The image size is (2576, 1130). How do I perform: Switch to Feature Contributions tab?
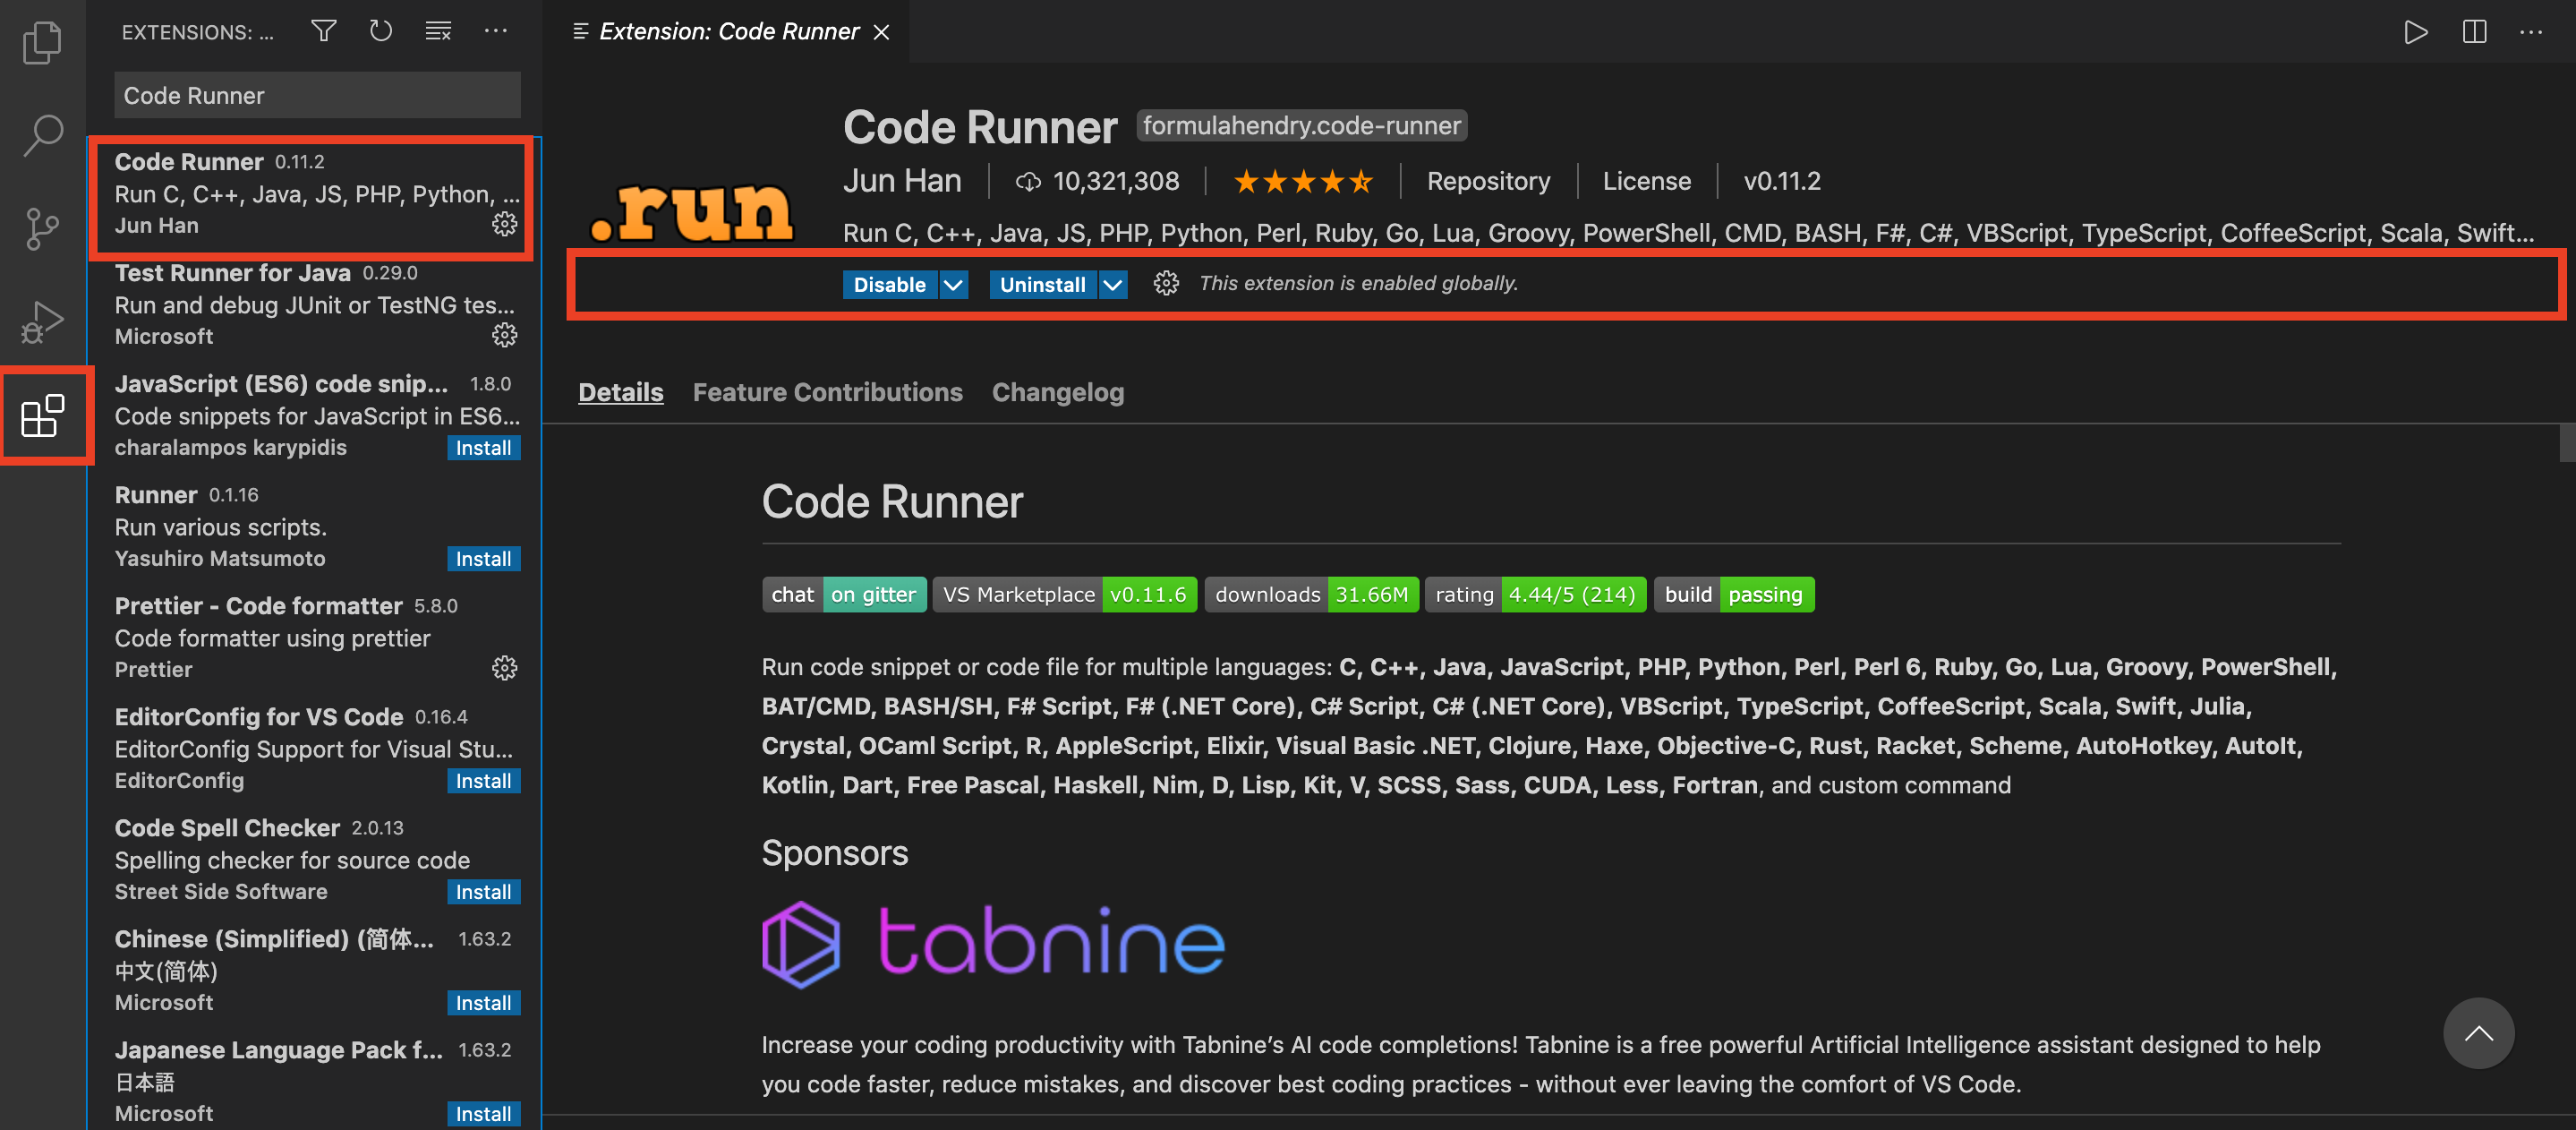coord(827,392)
